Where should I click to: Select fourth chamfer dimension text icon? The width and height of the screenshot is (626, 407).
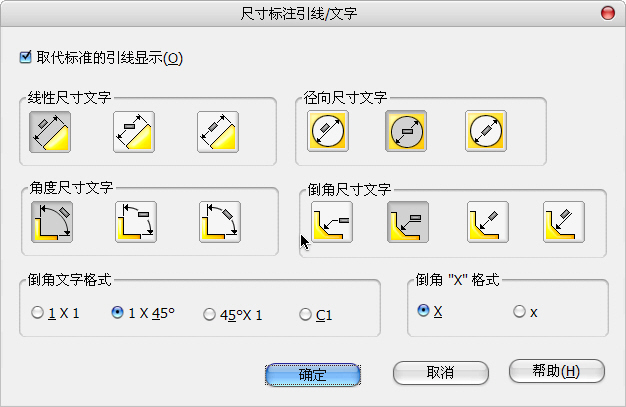coord(563,222)
